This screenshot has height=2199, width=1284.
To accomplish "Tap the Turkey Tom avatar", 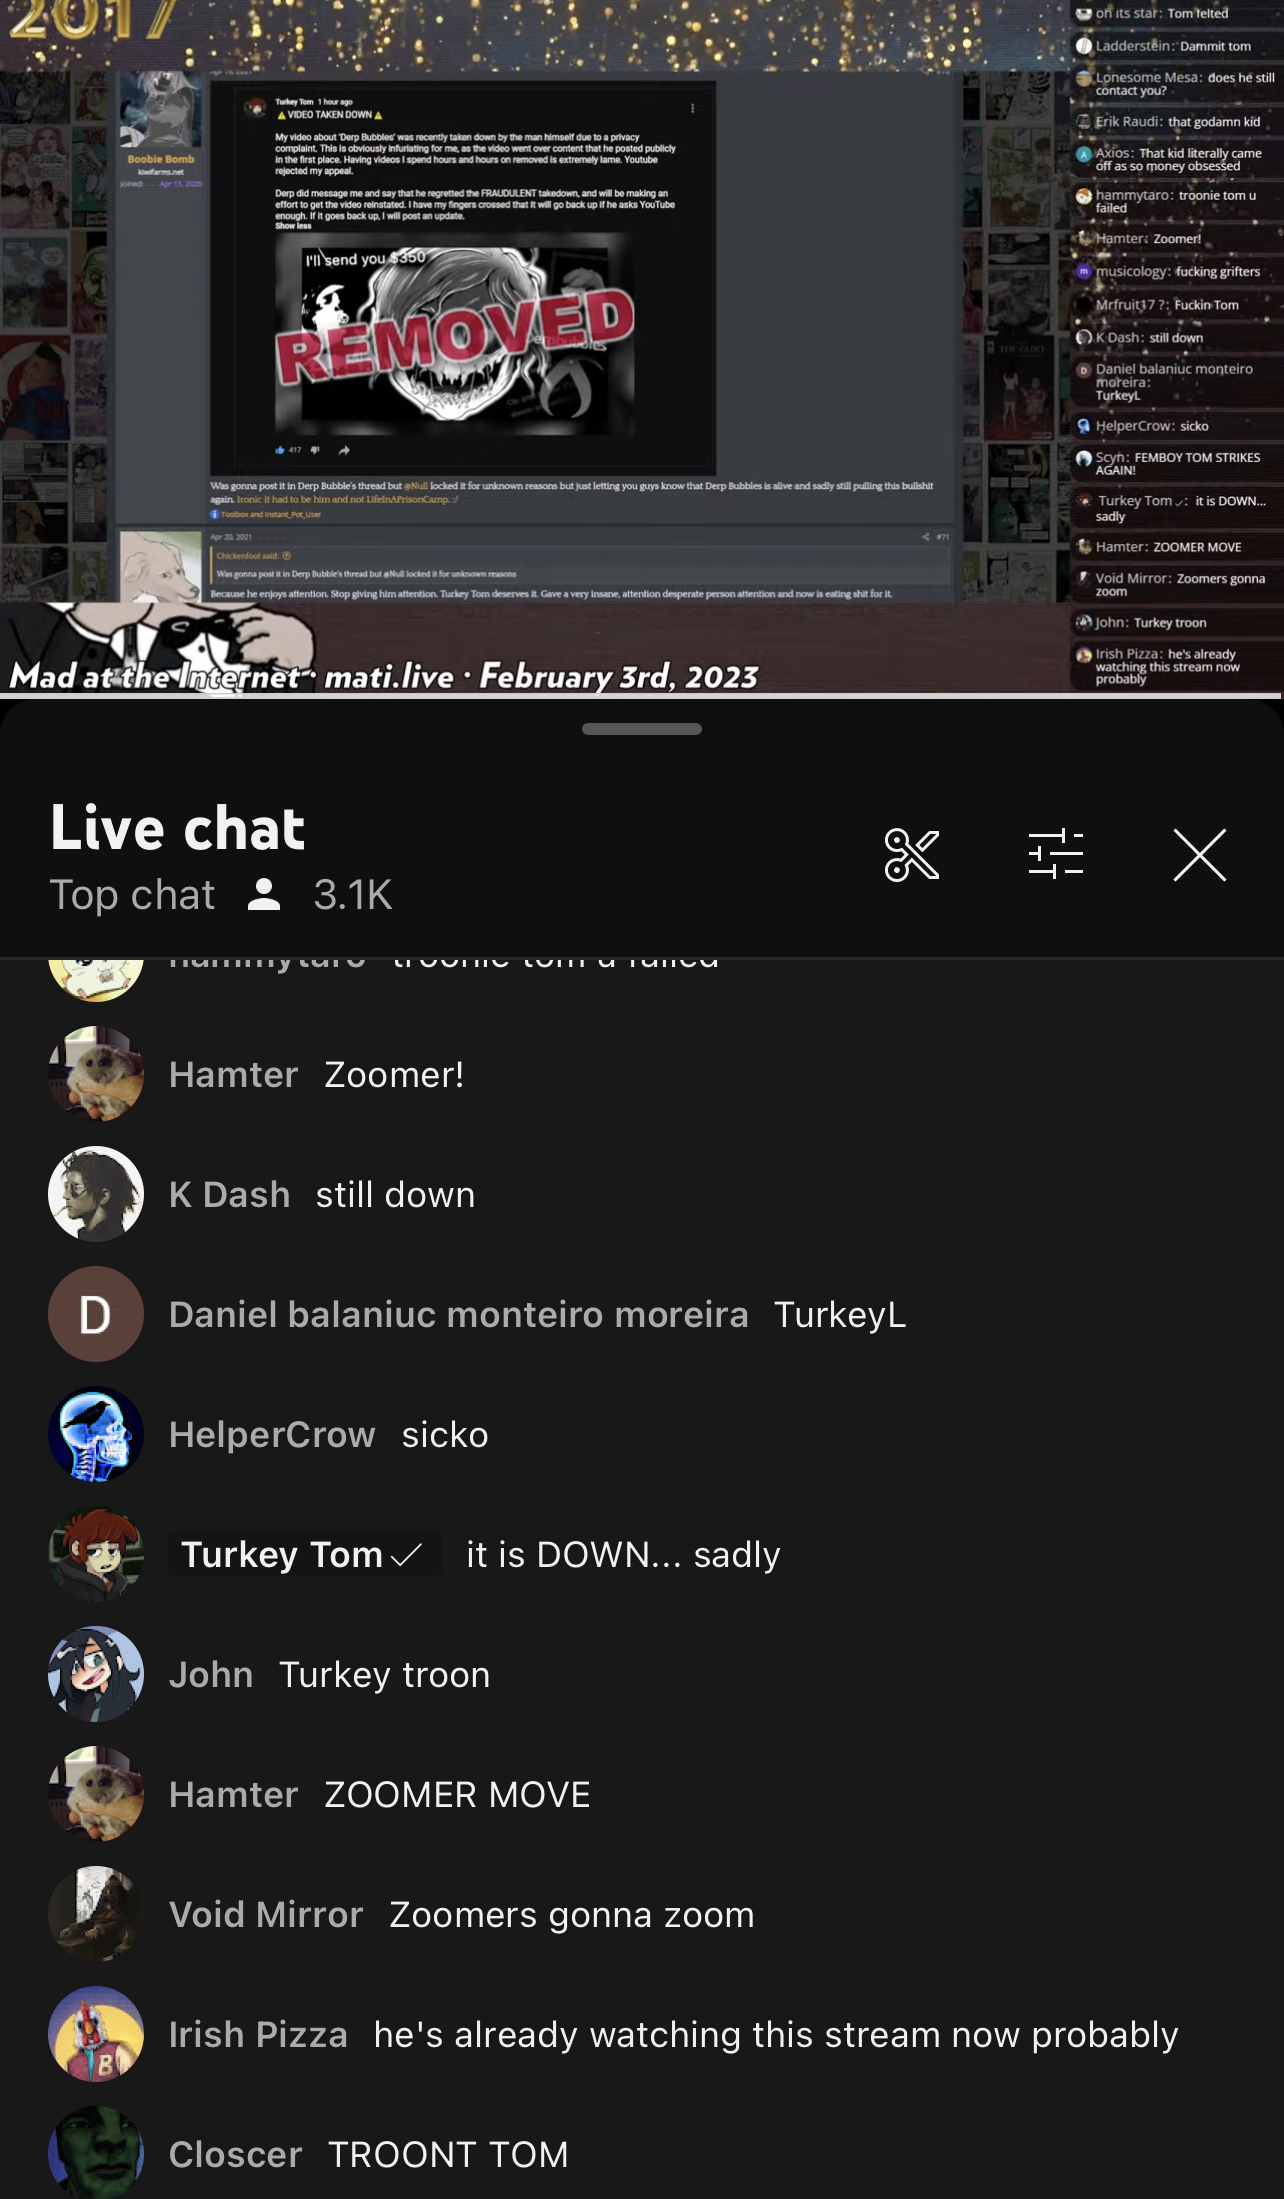I will [96, 1554].
